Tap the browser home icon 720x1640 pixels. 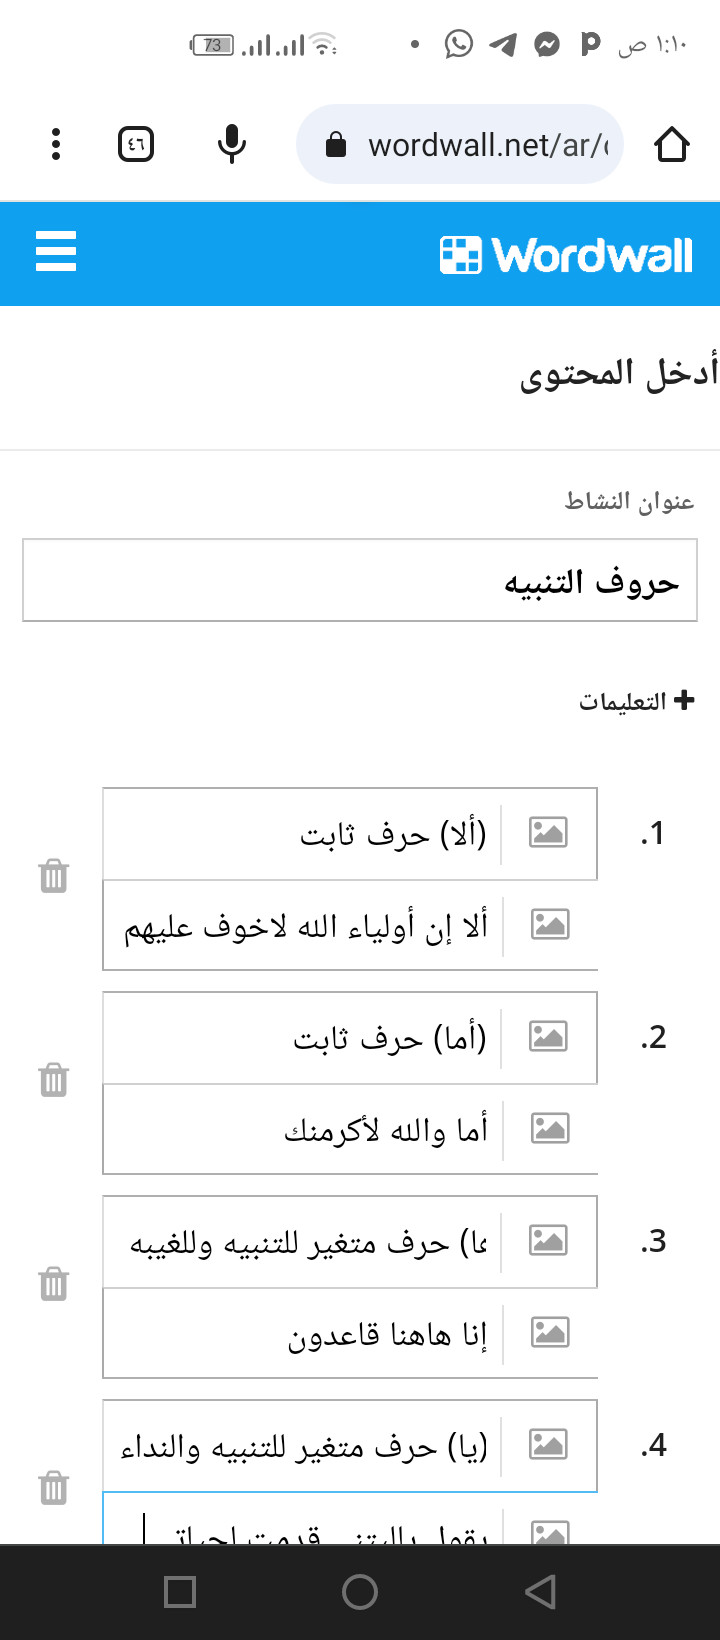click(672, 145)
